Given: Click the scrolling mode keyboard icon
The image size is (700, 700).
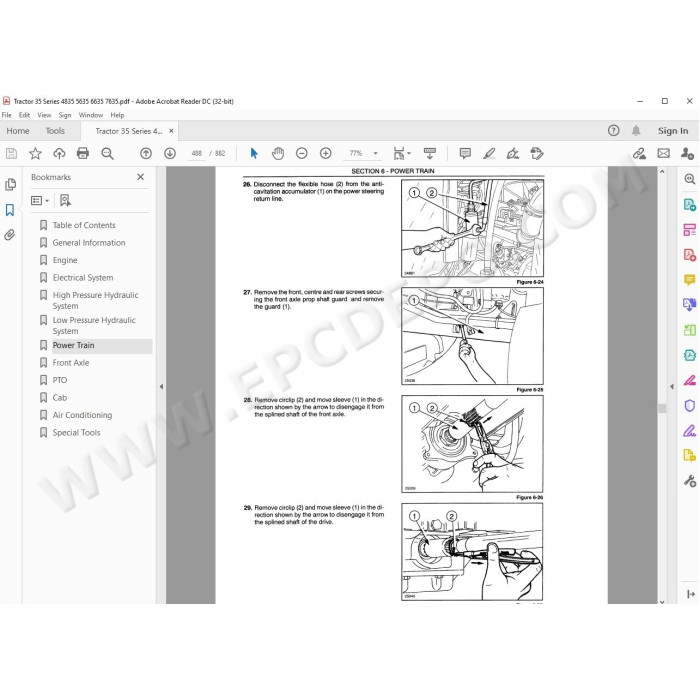Looking at the screenshot, I should pyautogui.click(x=430, y=154).
